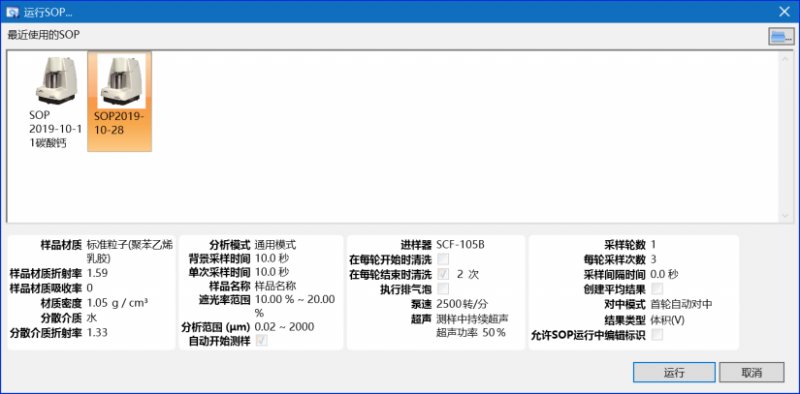800x394 pixels.
Task: Click the browse SOP file button
Action: click(782, 36)
